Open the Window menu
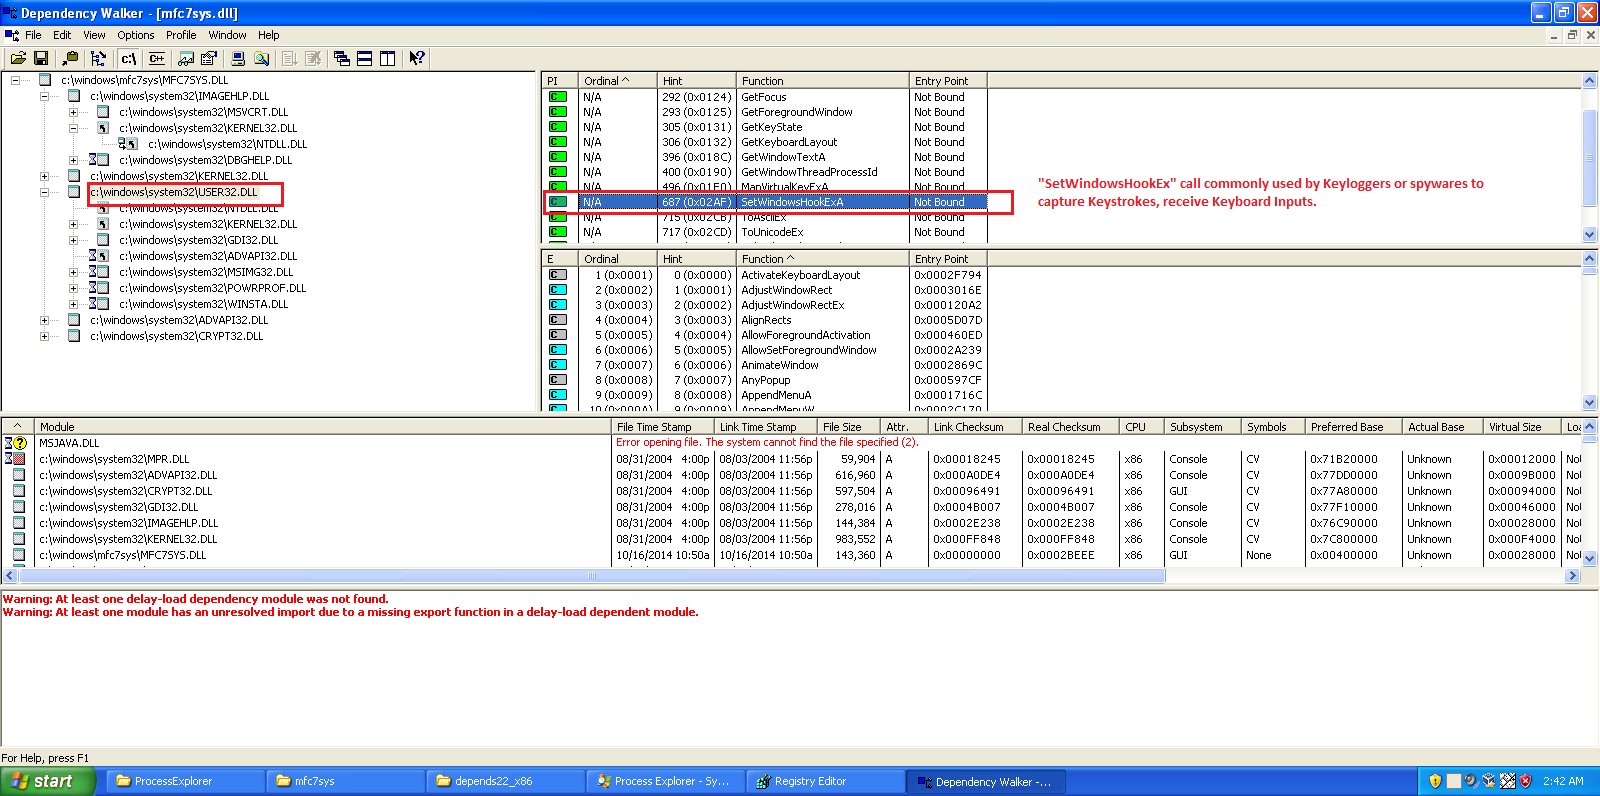 pos(227,35)
